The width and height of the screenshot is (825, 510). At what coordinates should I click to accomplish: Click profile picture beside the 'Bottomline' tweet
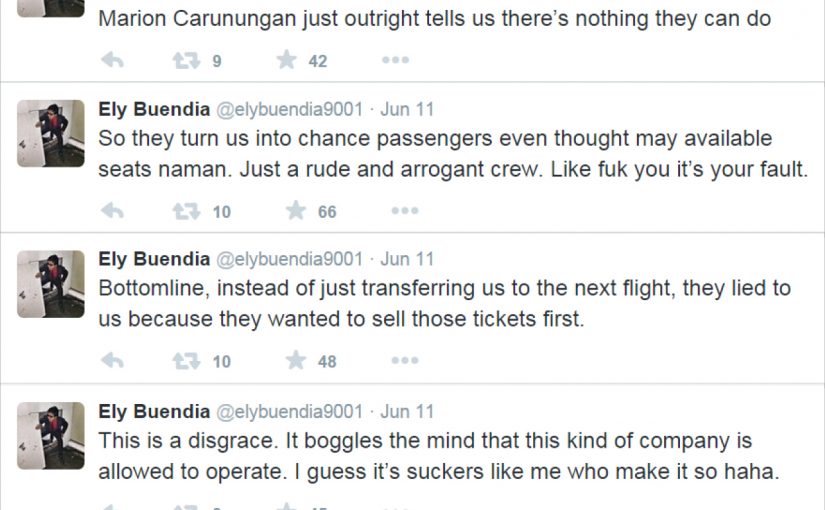(51, 284)
